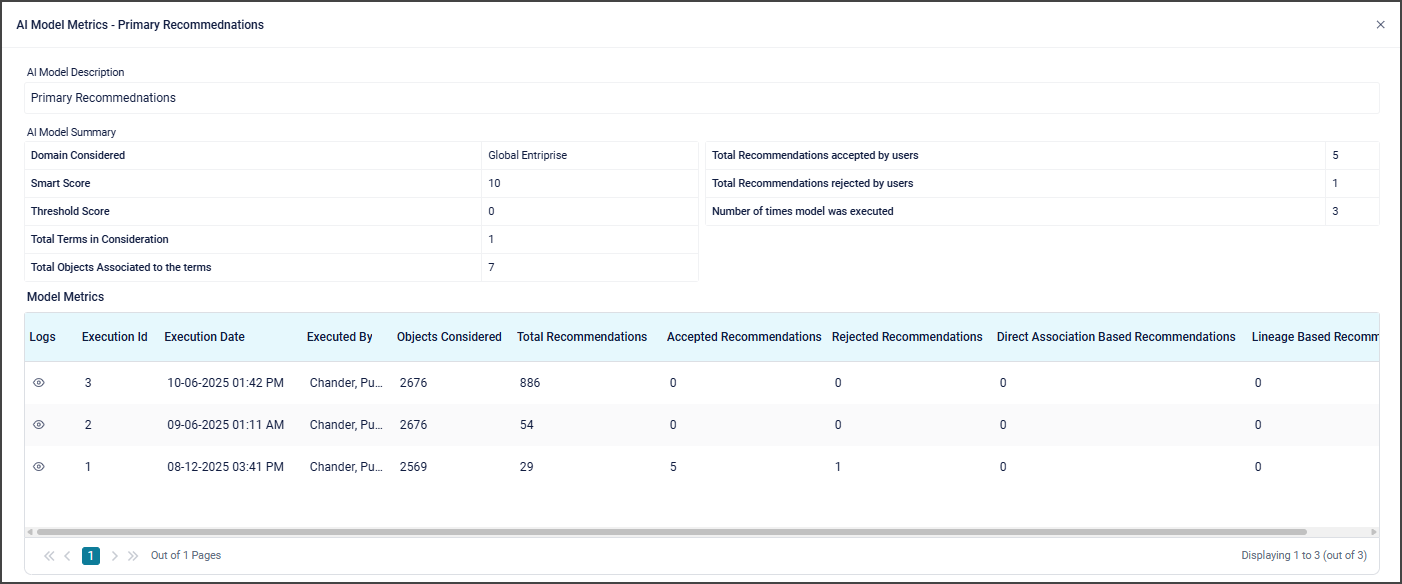Click the AI Model Description text field

(700, 98)
